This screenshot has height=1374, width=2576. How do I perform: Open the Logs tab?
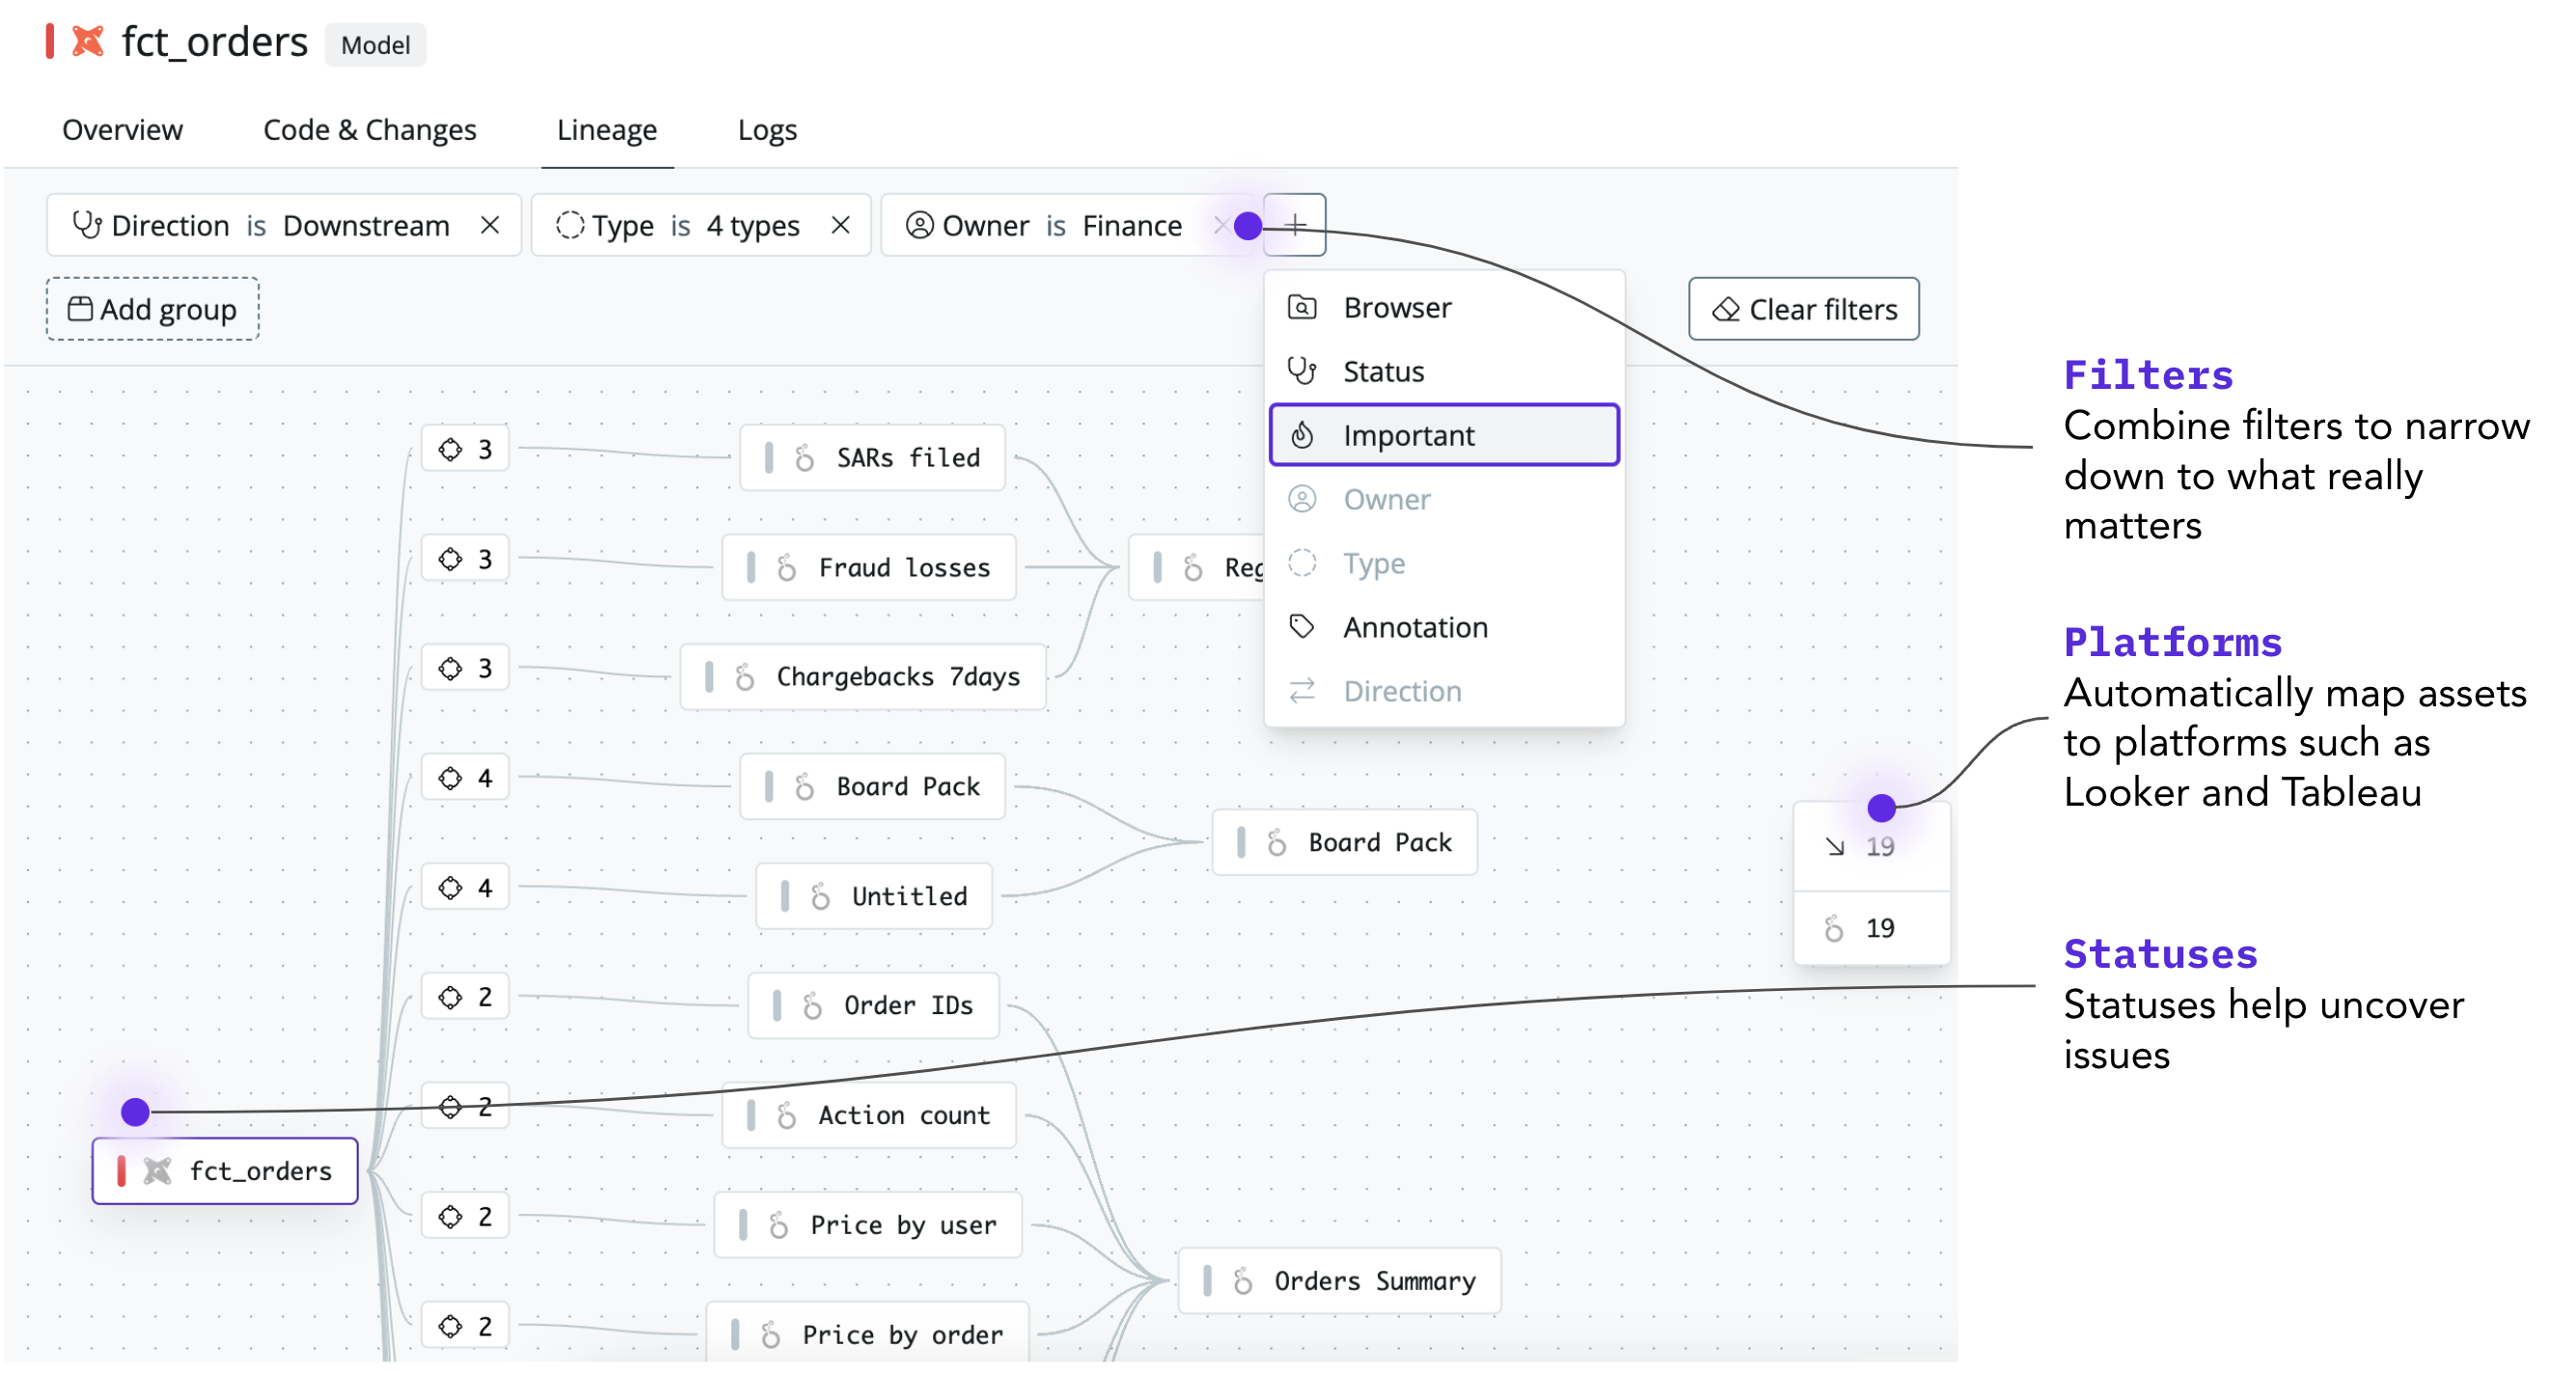(766, 130)
